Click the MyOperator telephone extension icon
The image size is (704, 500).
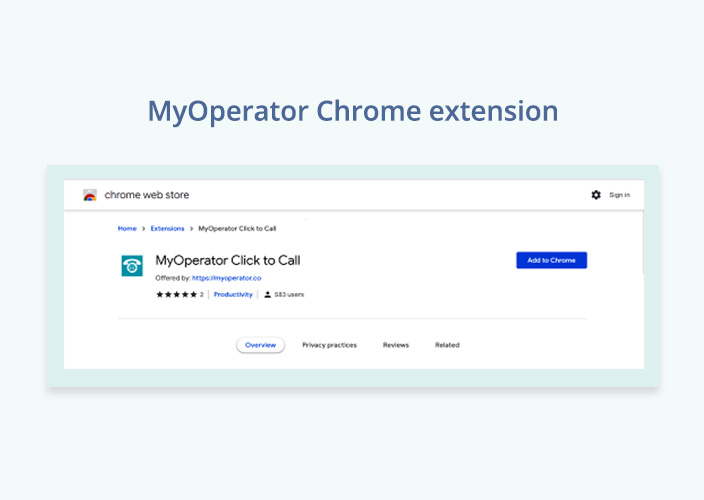click(x=132, y=266)
